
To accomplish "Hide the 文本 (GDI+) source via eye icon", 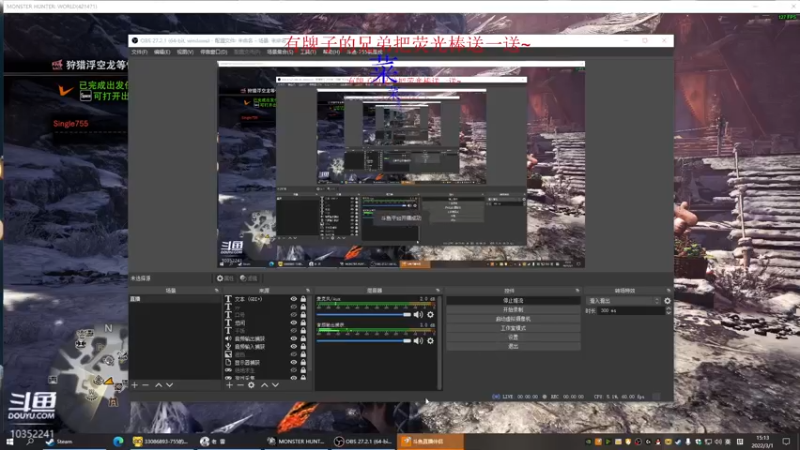I will (293, 299).
